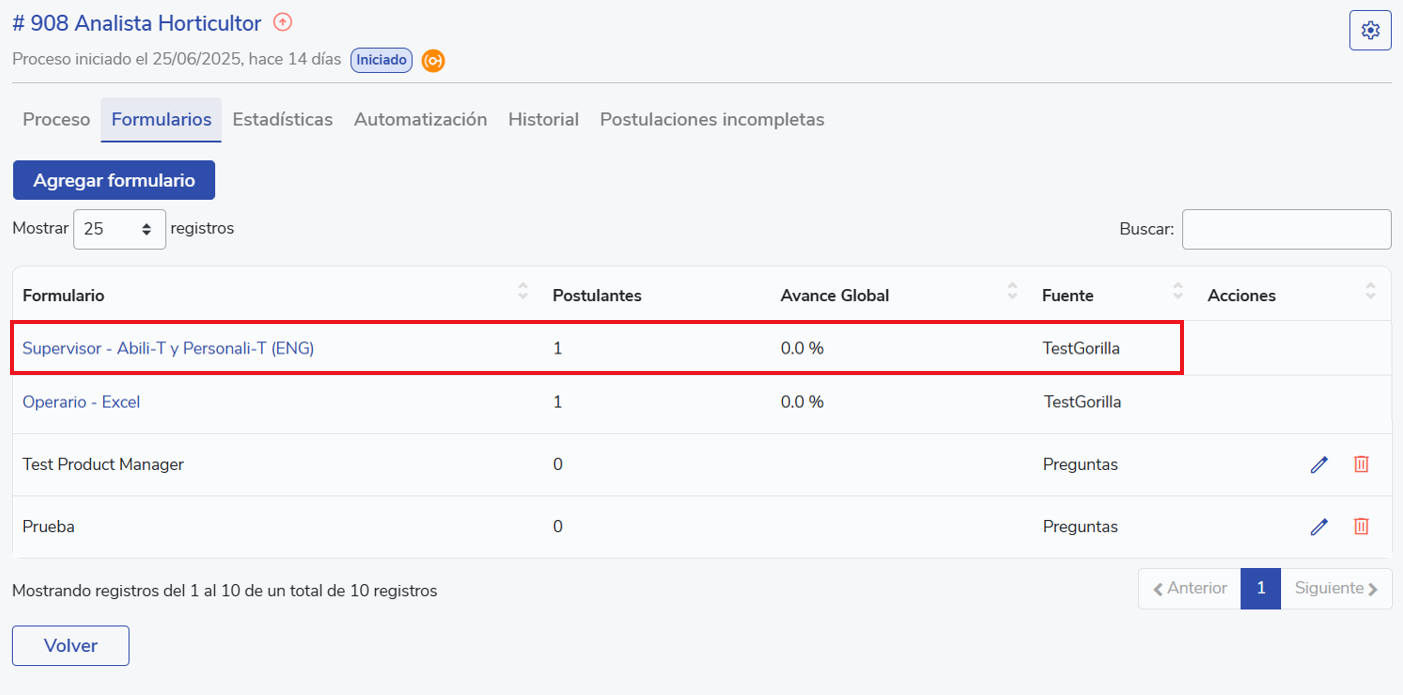The image size is (1403, 695).
Task: Open the Historial tab
Action: point(543,120)
